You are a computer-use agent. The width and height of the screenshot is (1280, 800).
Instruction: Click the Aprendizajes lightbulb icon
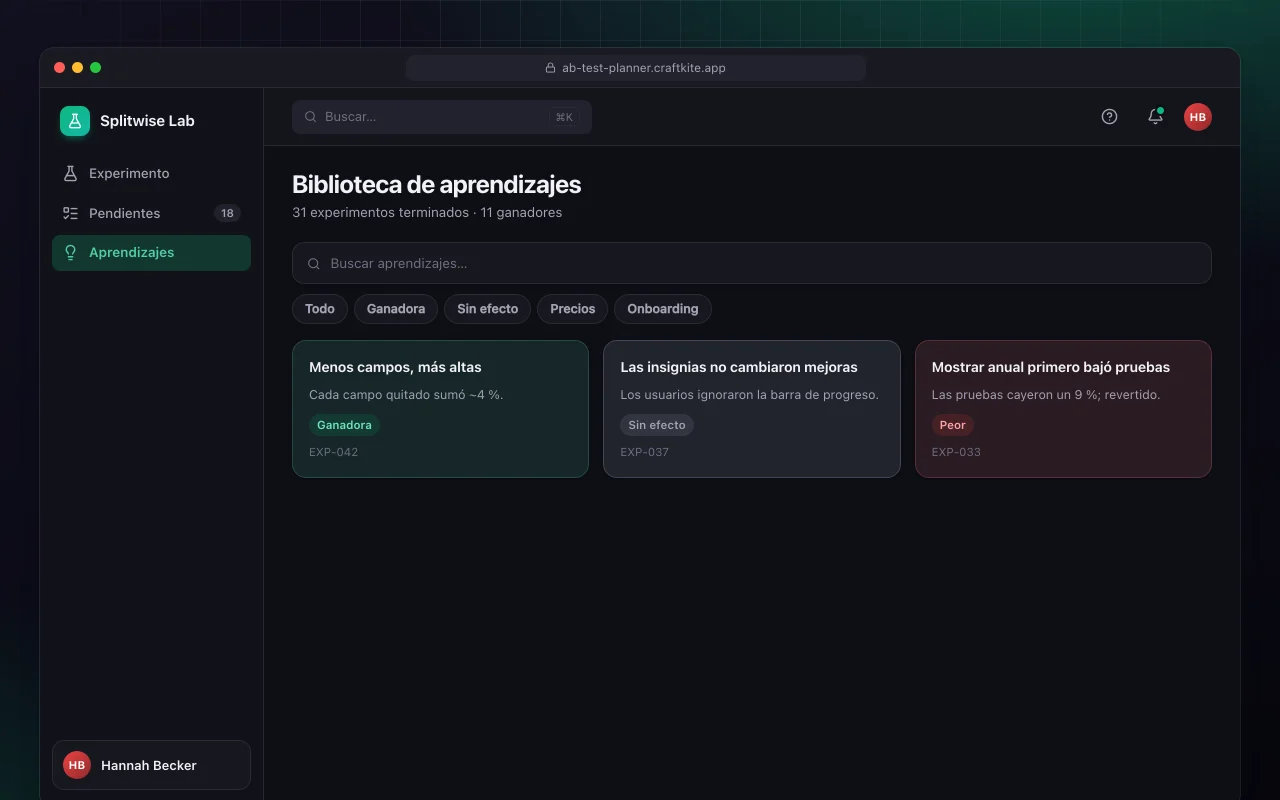pos(70,252)
